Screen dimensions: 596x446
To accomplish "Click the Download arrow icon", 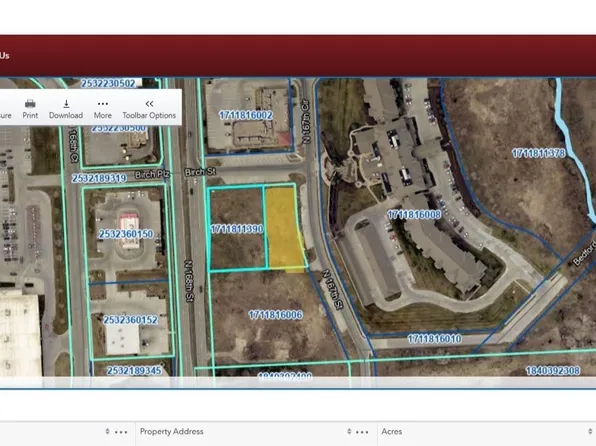I will (66, 104).
